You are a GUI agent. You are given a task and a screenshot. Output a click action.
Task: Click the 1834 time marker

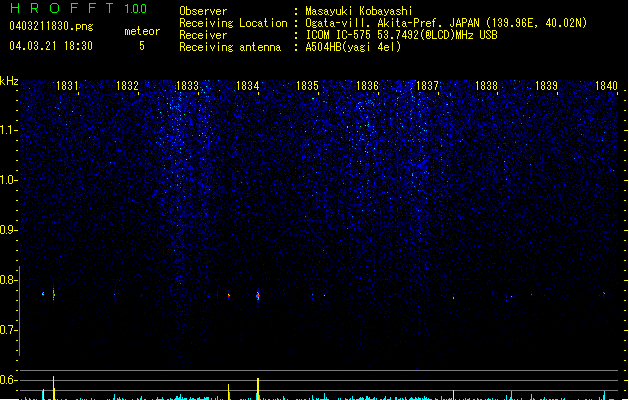point(248,86)
